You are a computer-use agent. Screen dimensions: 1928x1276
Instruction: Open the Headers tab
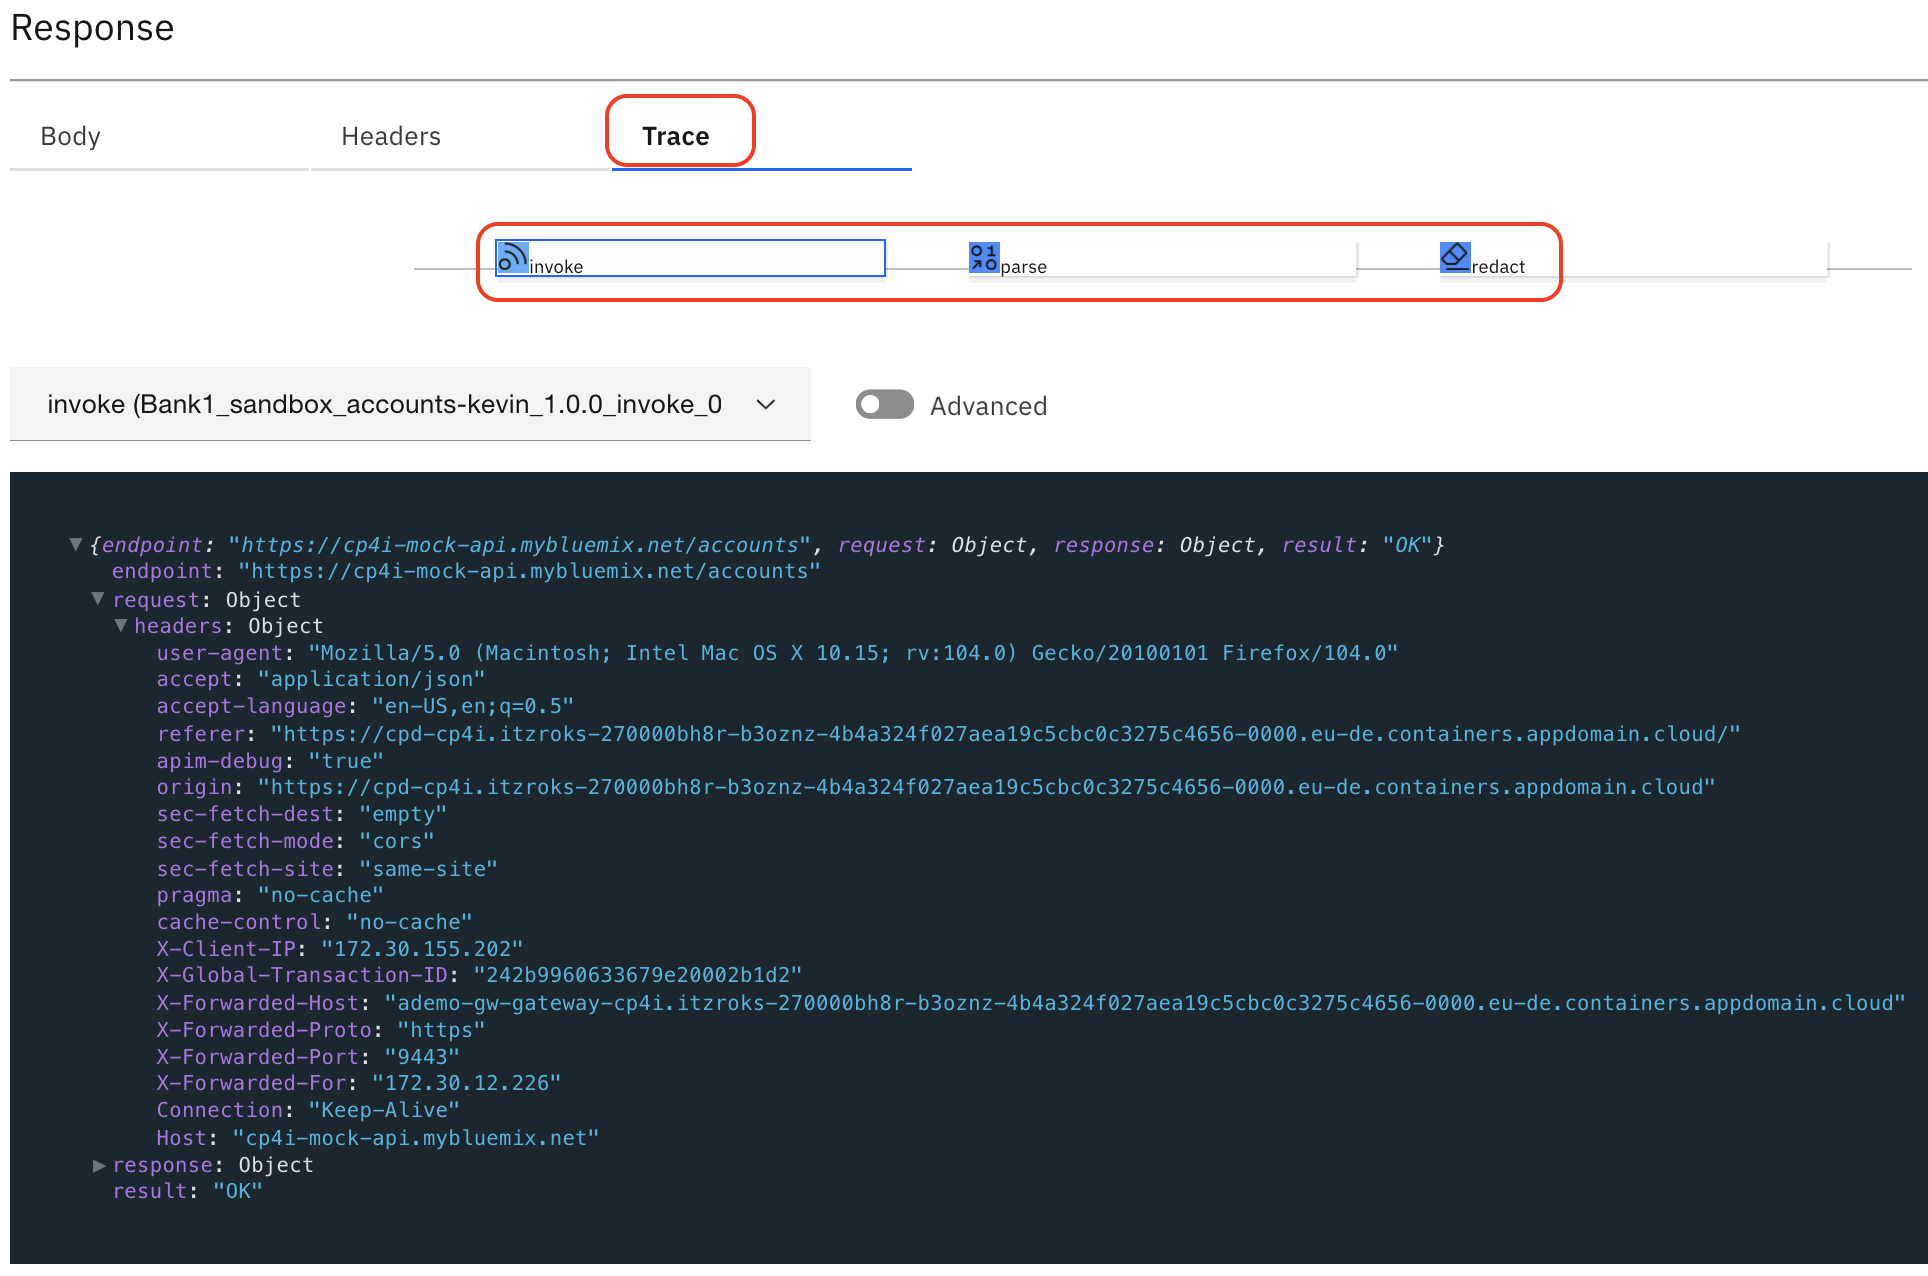(391, 136)
